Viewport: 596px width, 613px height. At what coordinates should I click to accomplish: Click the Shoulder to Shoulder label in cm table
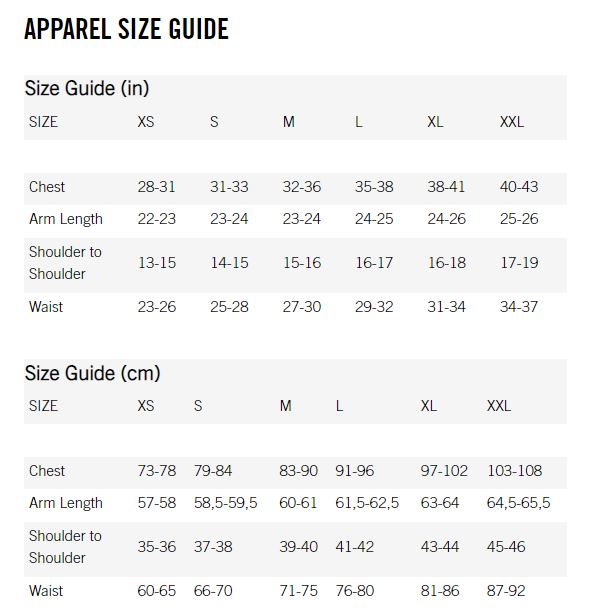click(x=65, y=547)
